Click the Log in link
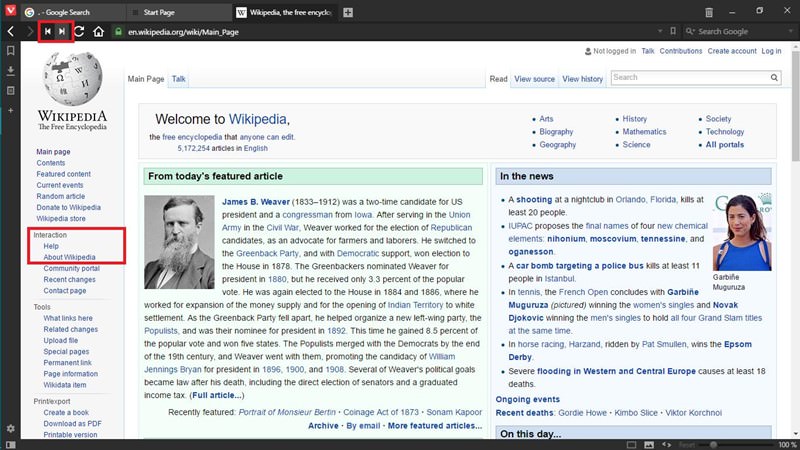800x450 pixels. pos(771,51)
